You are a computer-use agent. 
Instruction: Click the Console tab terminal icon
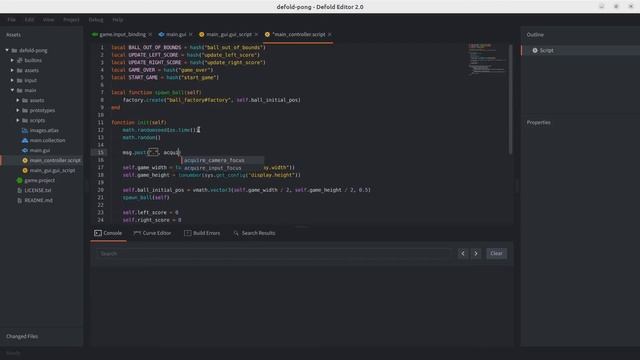pos(98,233)
